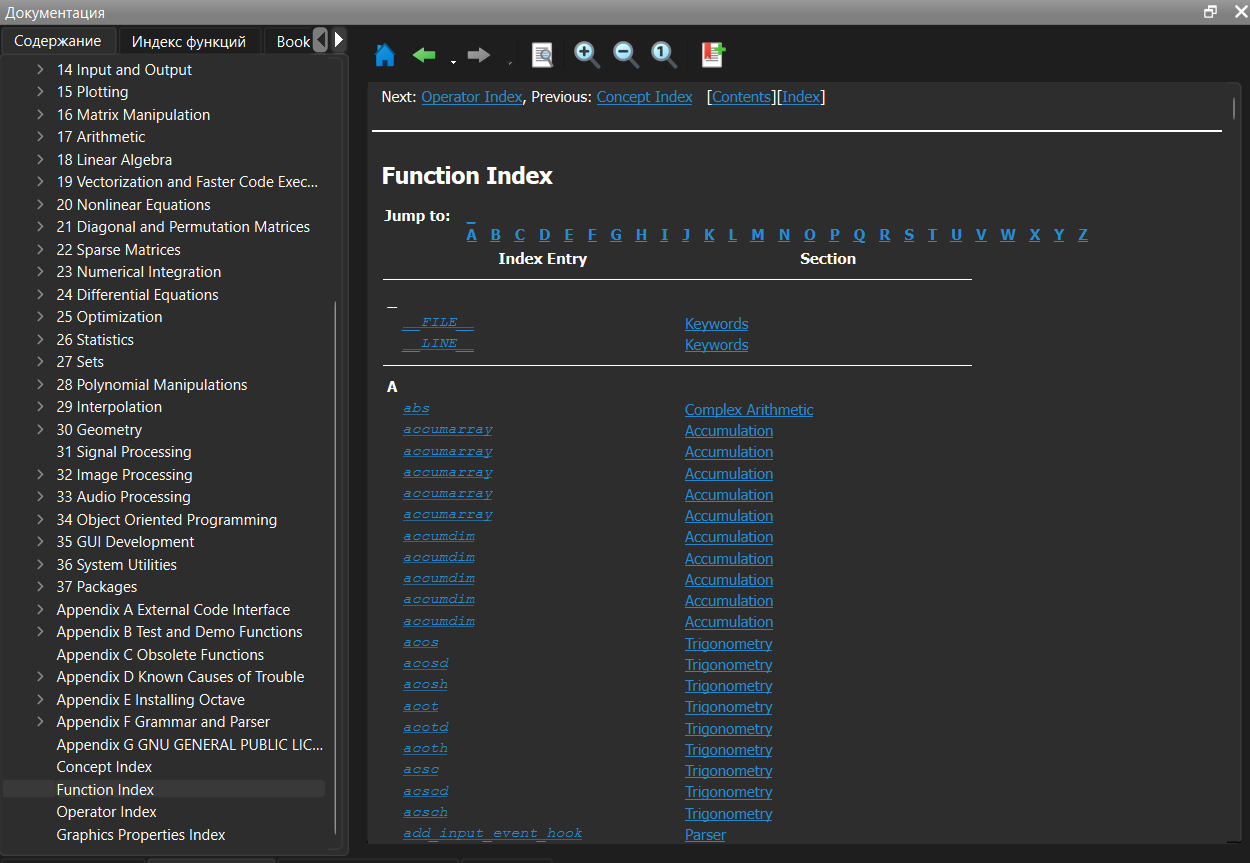Expand Appendix A External Code Interface

[40, 610]
